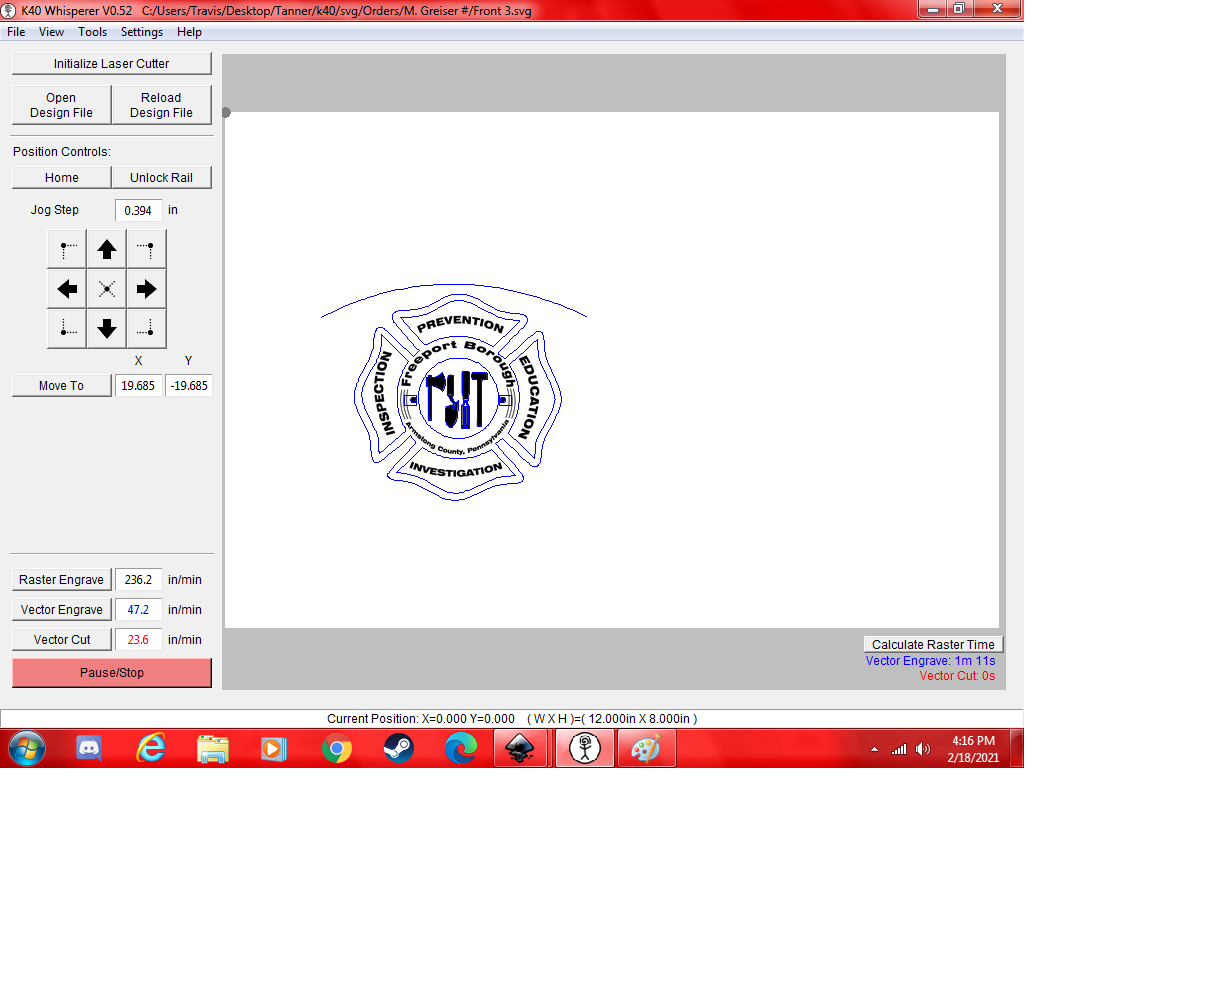Edit Vector Cut speed field
The height and width of the screenshot is (988, 1228).
[138, 639]
